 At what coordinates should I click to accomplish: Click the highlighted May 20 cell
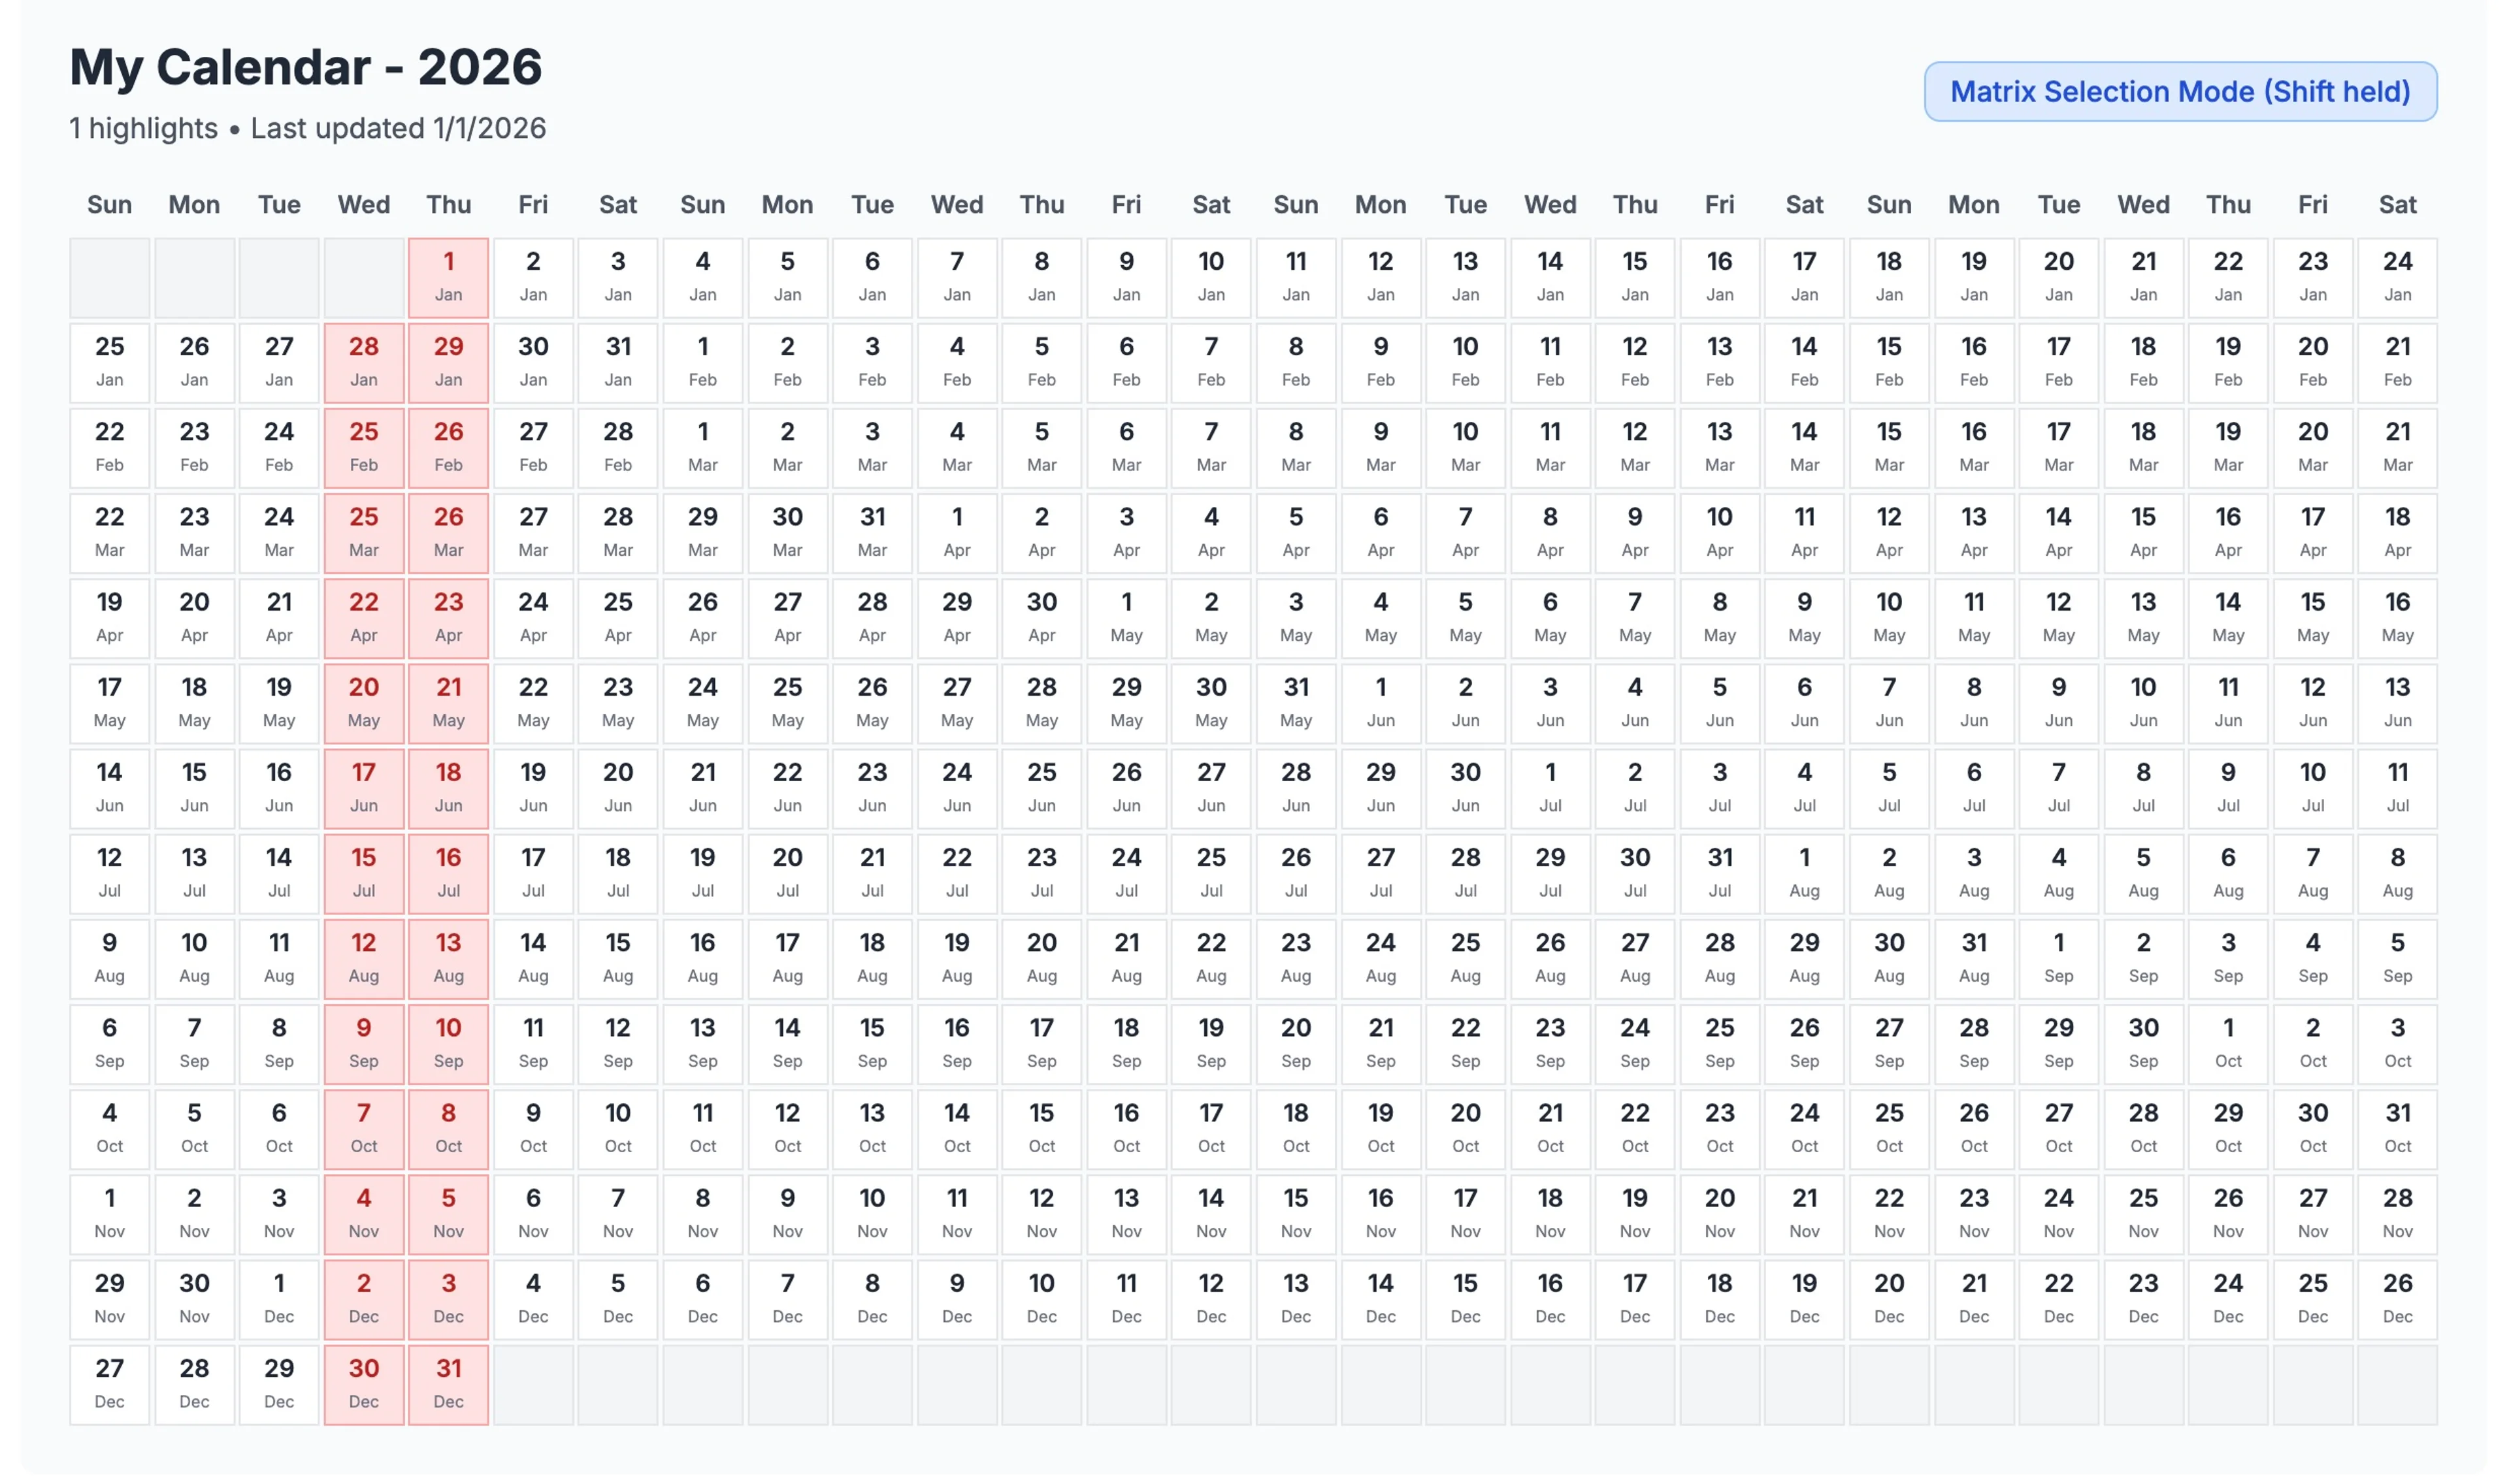364,702
